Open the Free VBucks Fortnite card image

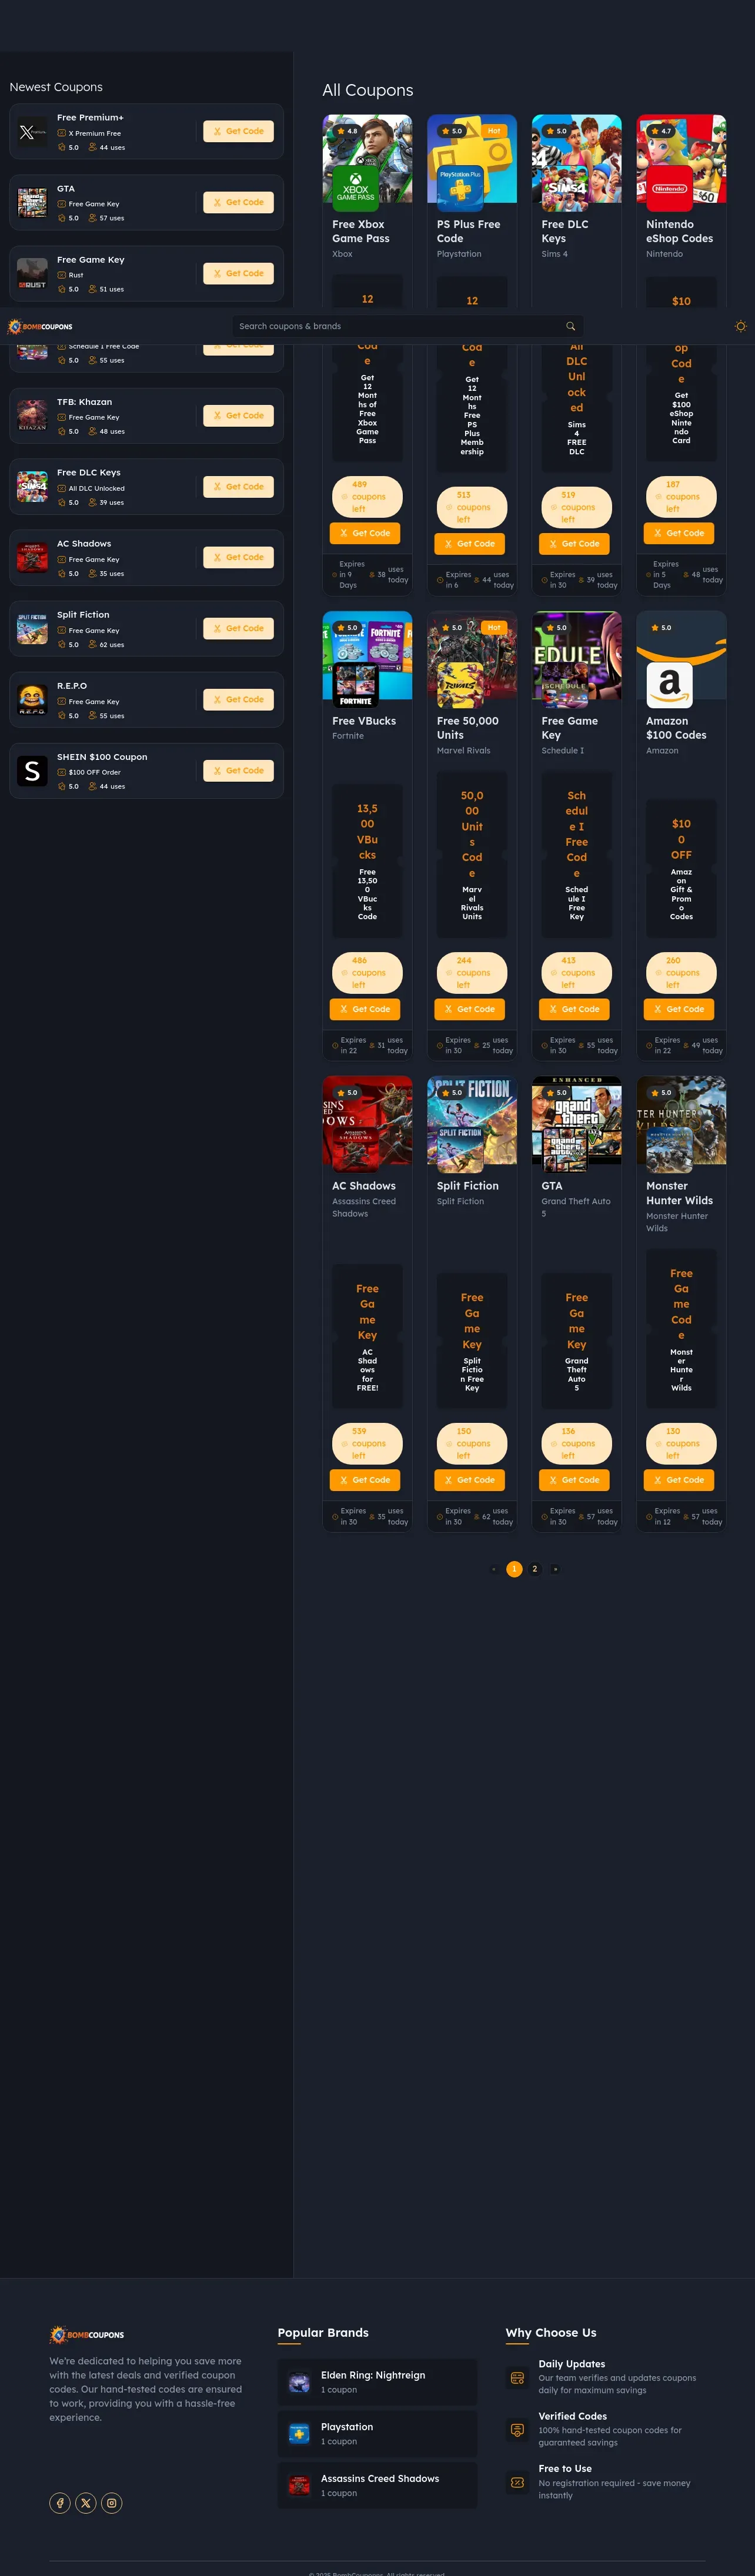pos(367,655)
